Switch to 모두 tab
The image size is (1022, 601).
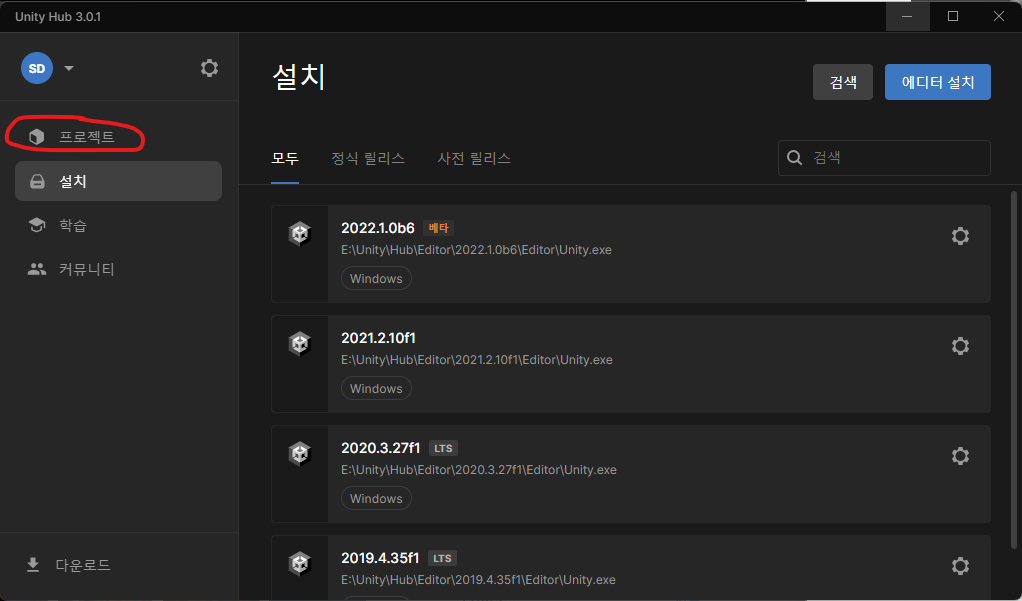pos(285,158)
